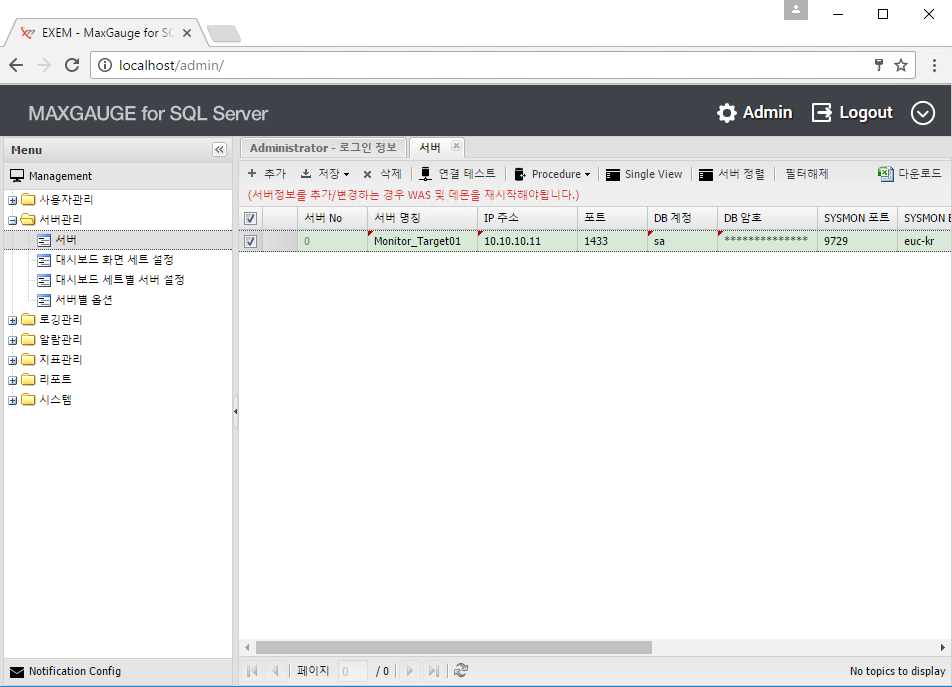Click the circled chevron in header
Screen dimensions: 952x687
(922, 113)
